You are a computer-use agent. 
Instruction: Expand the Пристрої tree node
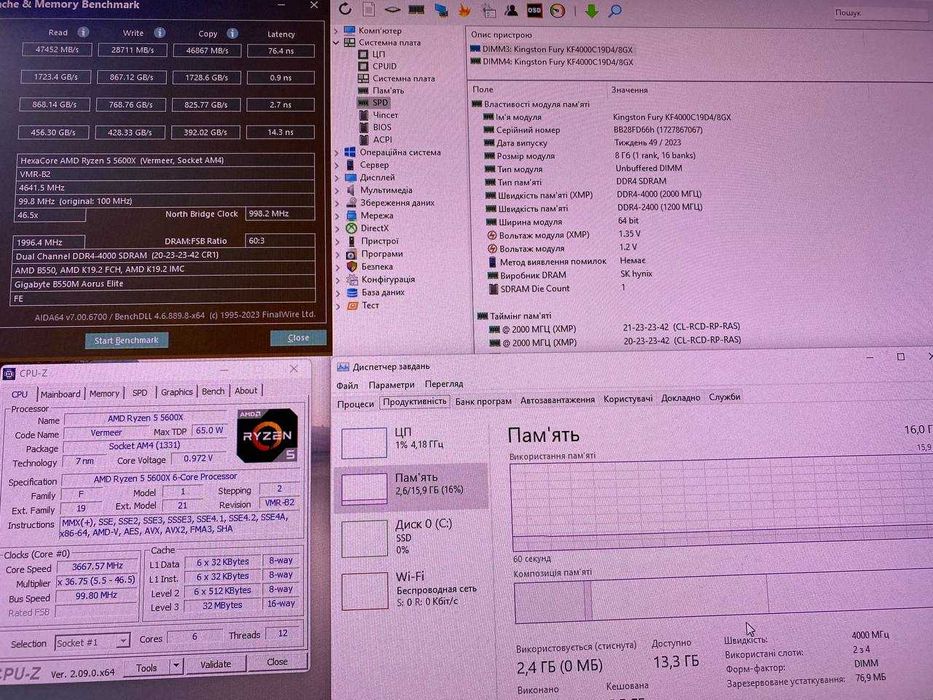coord(338,241)
